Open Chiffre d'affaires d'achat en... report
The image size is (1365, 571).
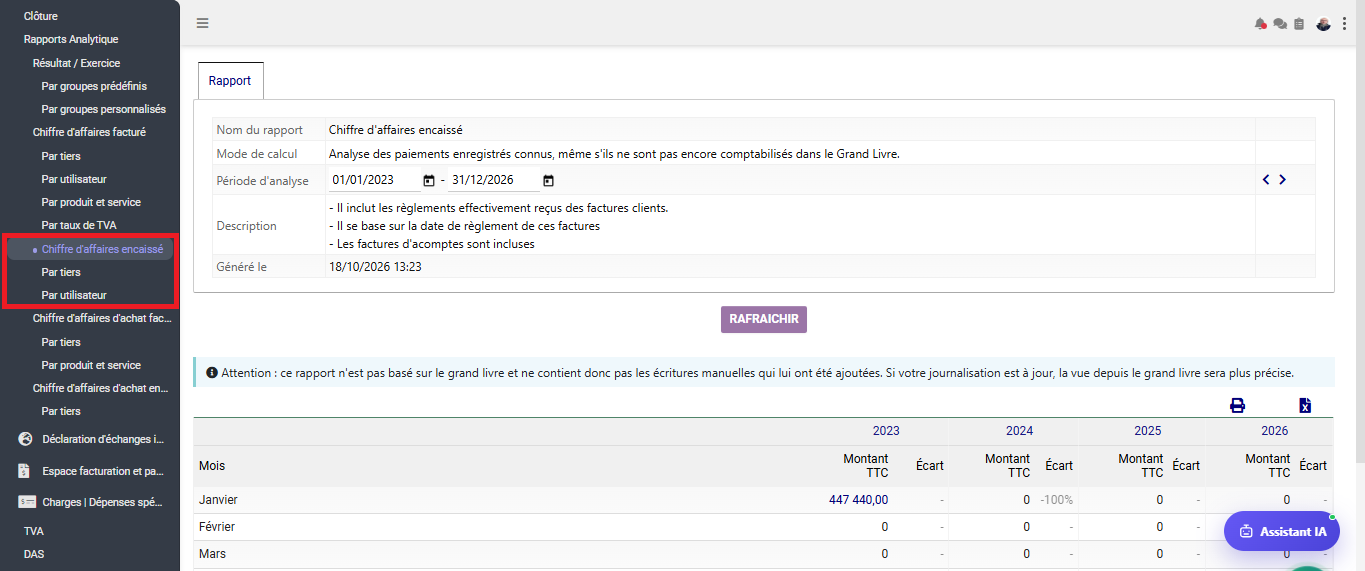(99, 388)
